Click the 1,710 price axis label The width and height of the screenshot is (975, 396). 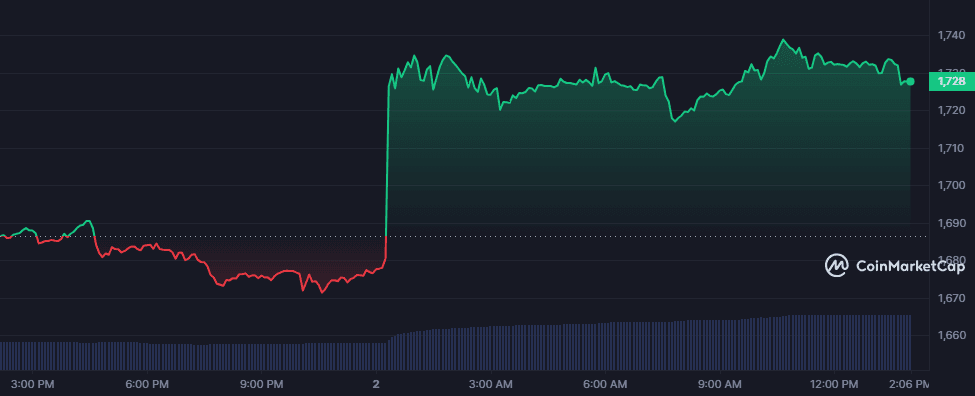coord(951,148)
